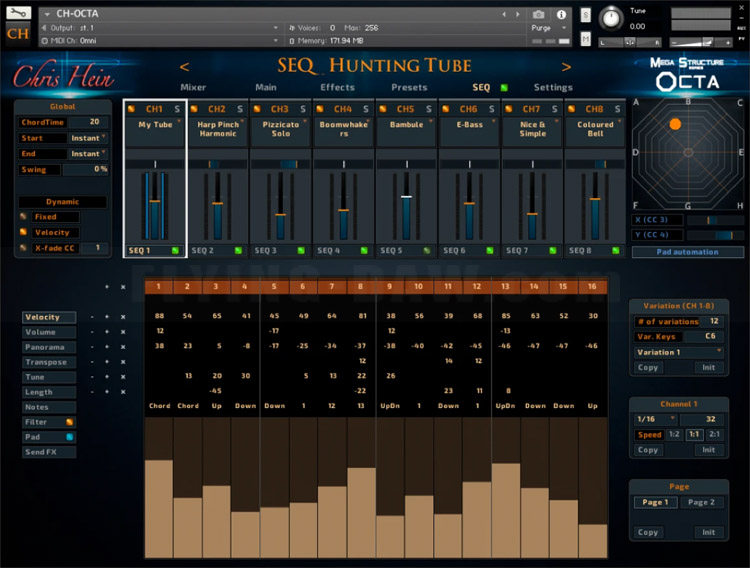Click the Panorama row minus icon

click(92, 347)
